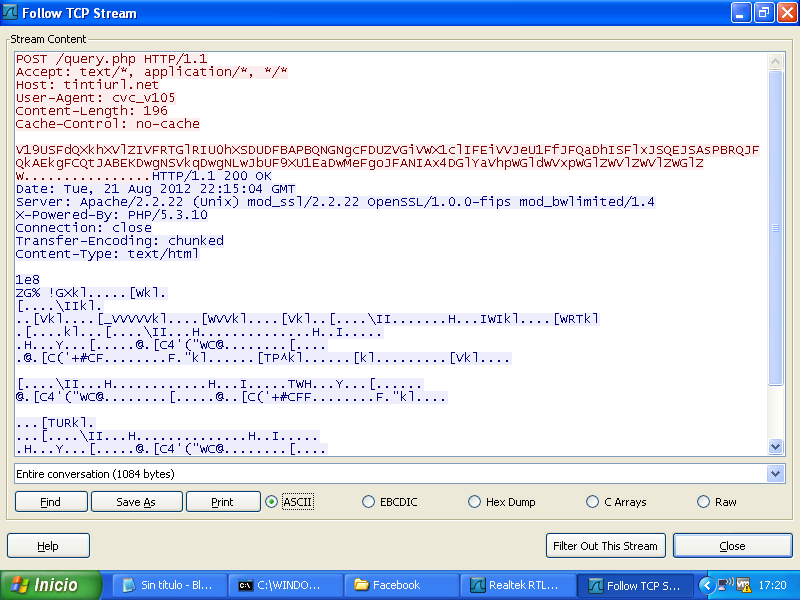Choose the Hex Dump view option
The width and height of the screenshot is (800, 600).
(475, 502)
